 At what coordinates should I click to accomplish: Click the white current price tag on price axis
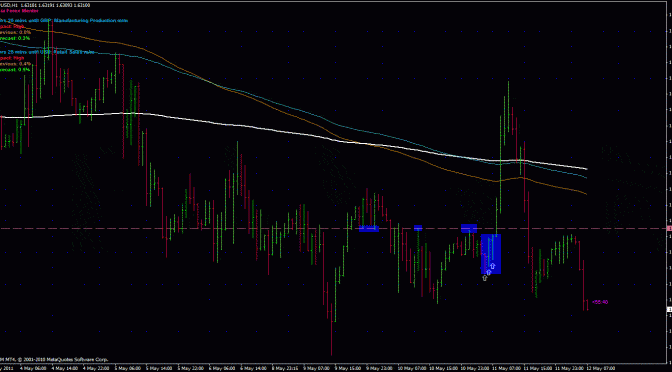pos(670,309)
